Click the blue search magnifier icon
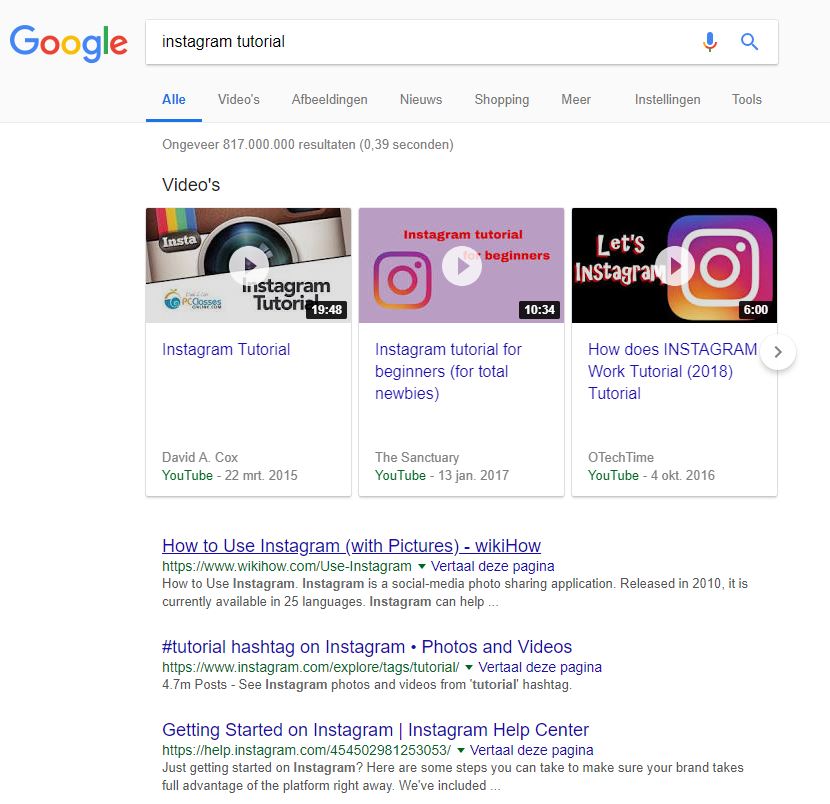Screen dimensions: 830x804 point(749,41)
